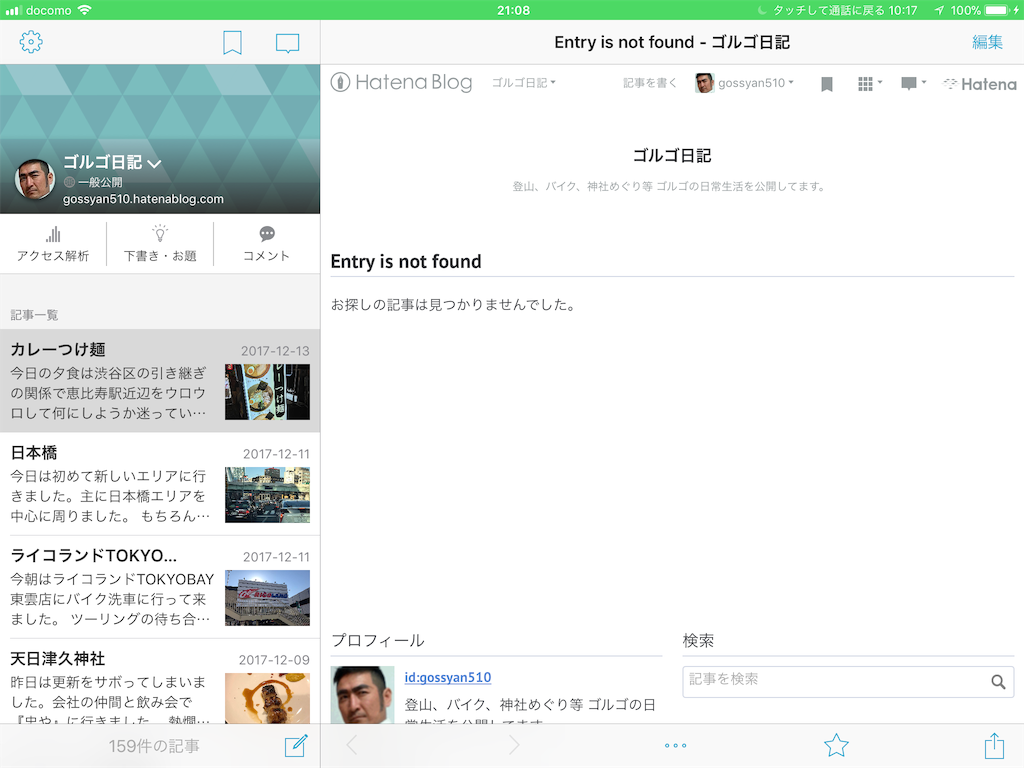The height and width of the screenshot is (768, 1024).
Task: Open アクセス解析 analytics
Action: [53, 244]
